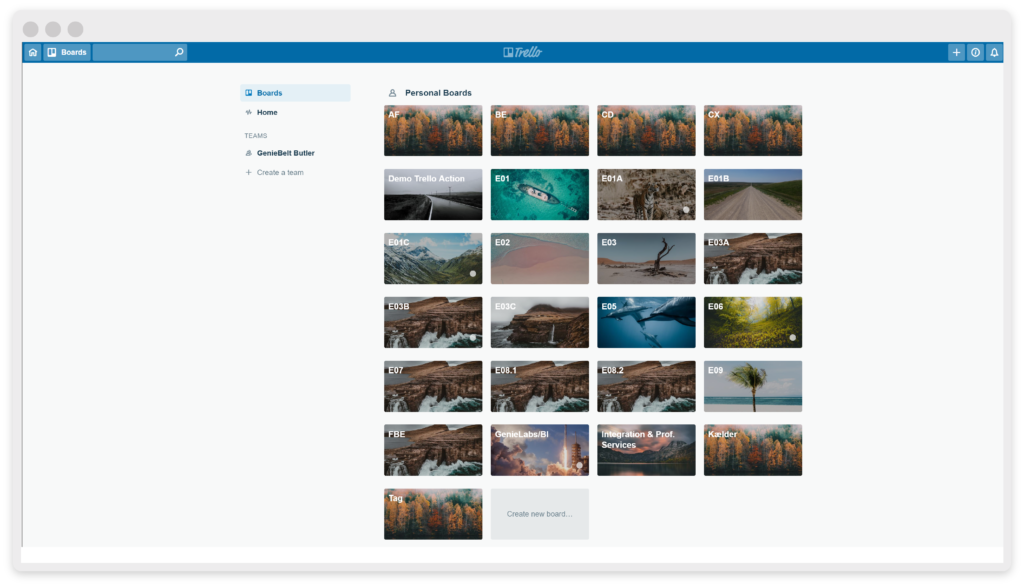Click inside the search field
Viewport: 1024px width, 587px height.
click(140, 51)
